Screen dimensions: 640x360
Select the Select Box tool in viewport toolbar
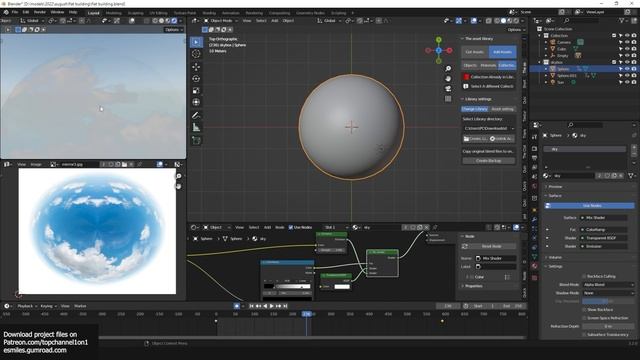[196, 42]
